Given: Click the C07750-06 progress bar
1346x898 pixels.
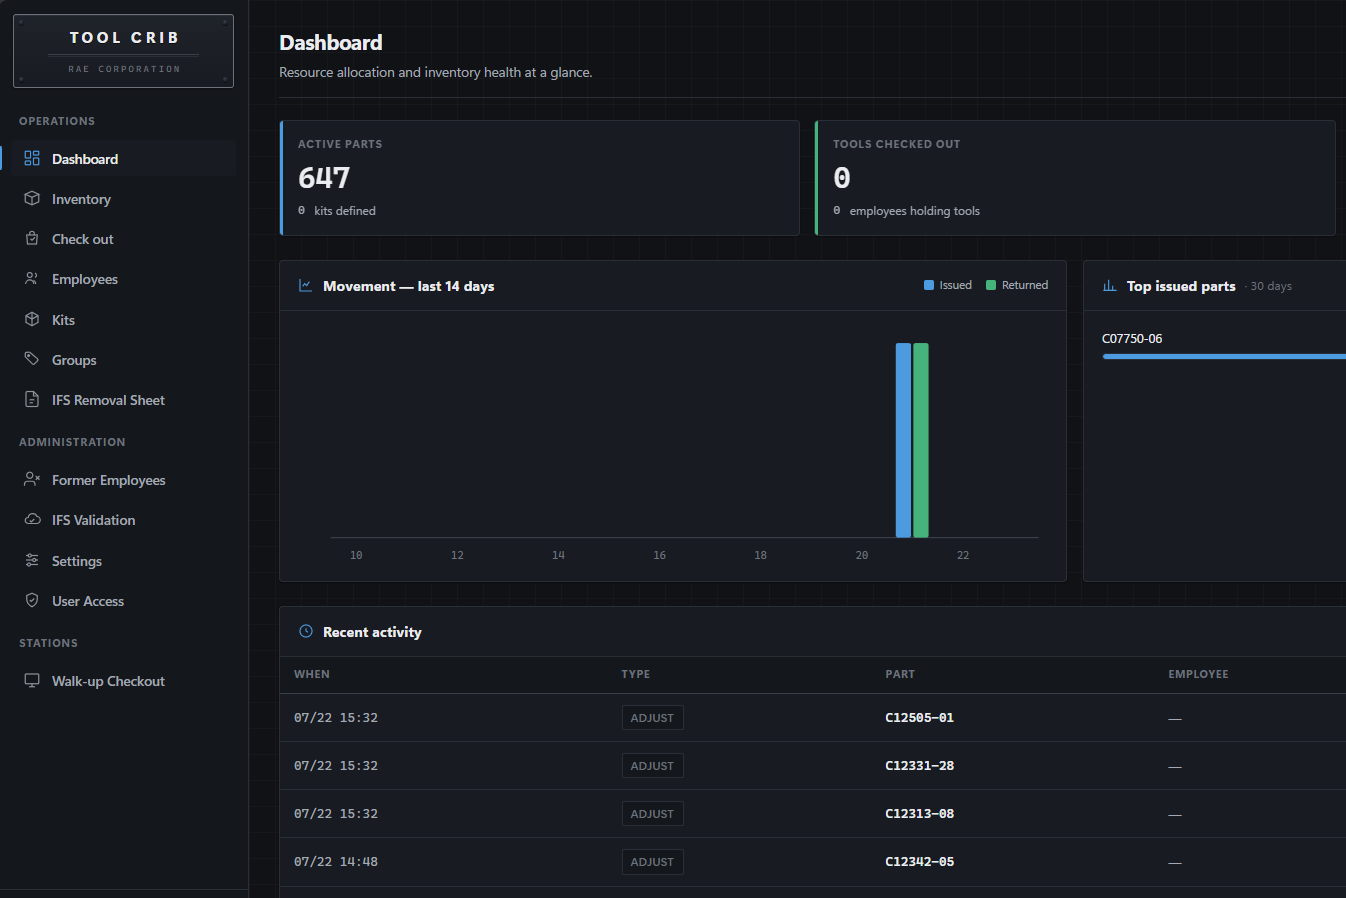Looking at the screenshot, I should coord(1224,356).
